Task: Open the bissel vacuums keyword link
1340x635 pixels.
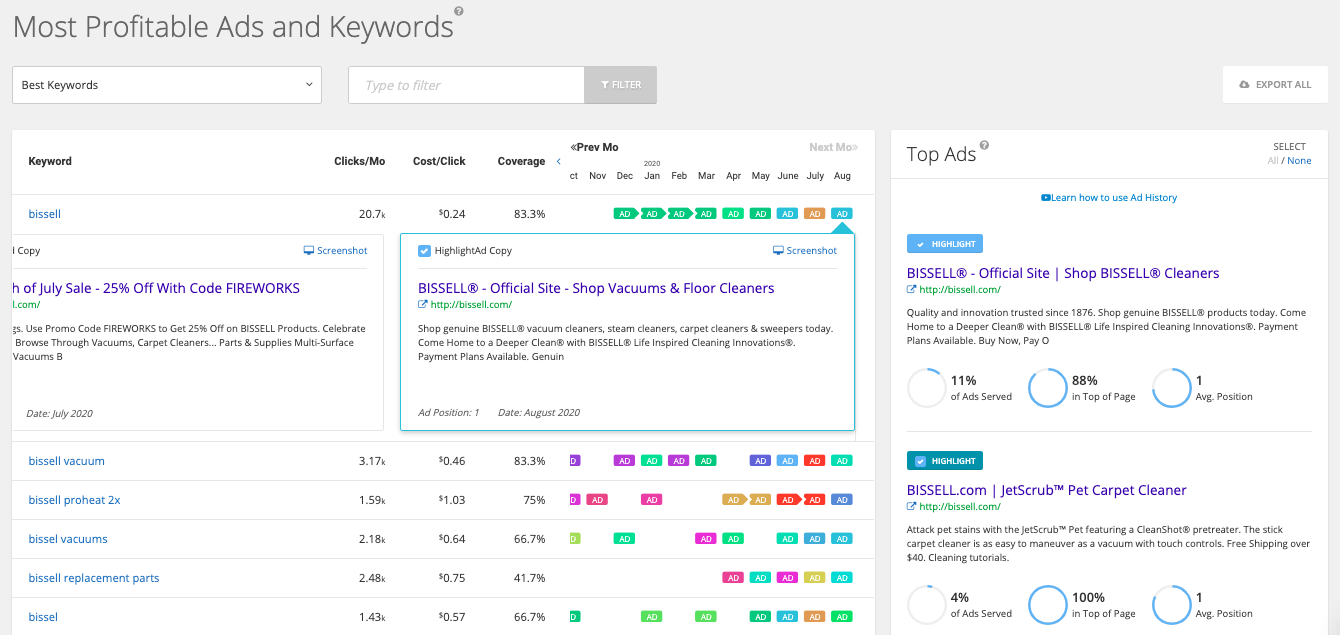Action: click(68, 539)
